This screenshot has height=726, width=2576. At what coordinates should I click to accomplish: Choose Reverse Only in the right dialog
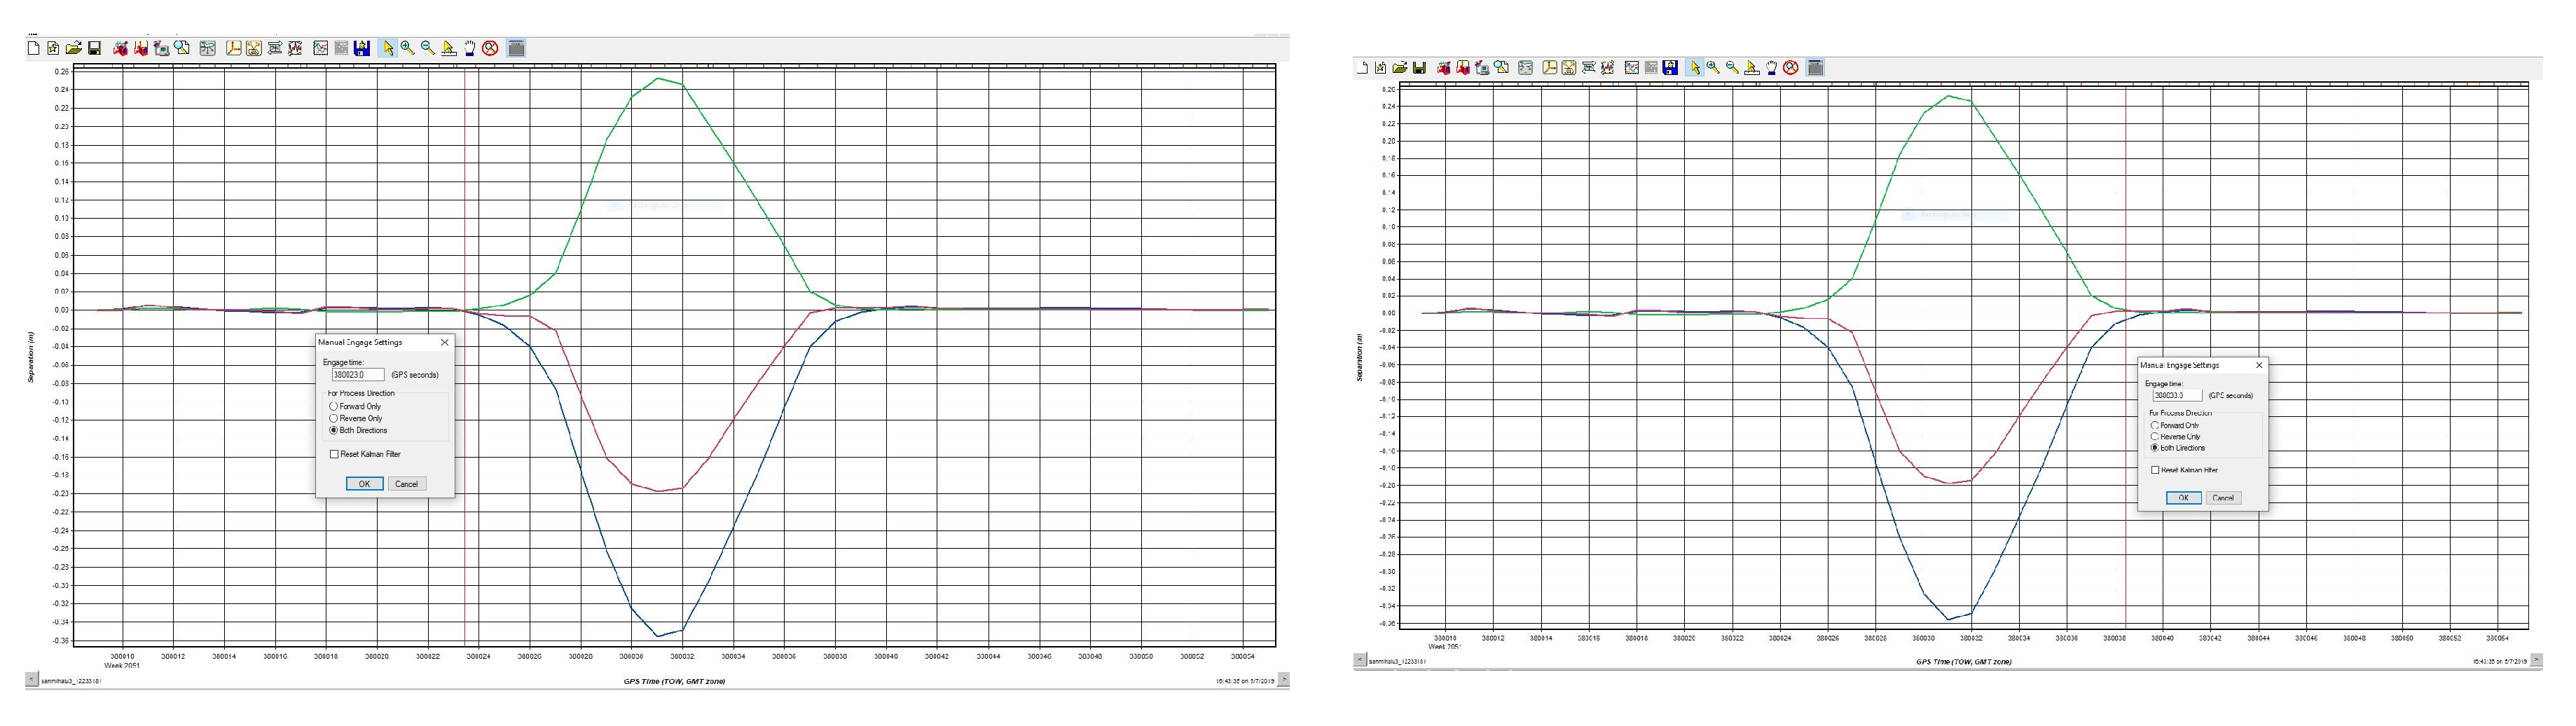[2155, 437]
